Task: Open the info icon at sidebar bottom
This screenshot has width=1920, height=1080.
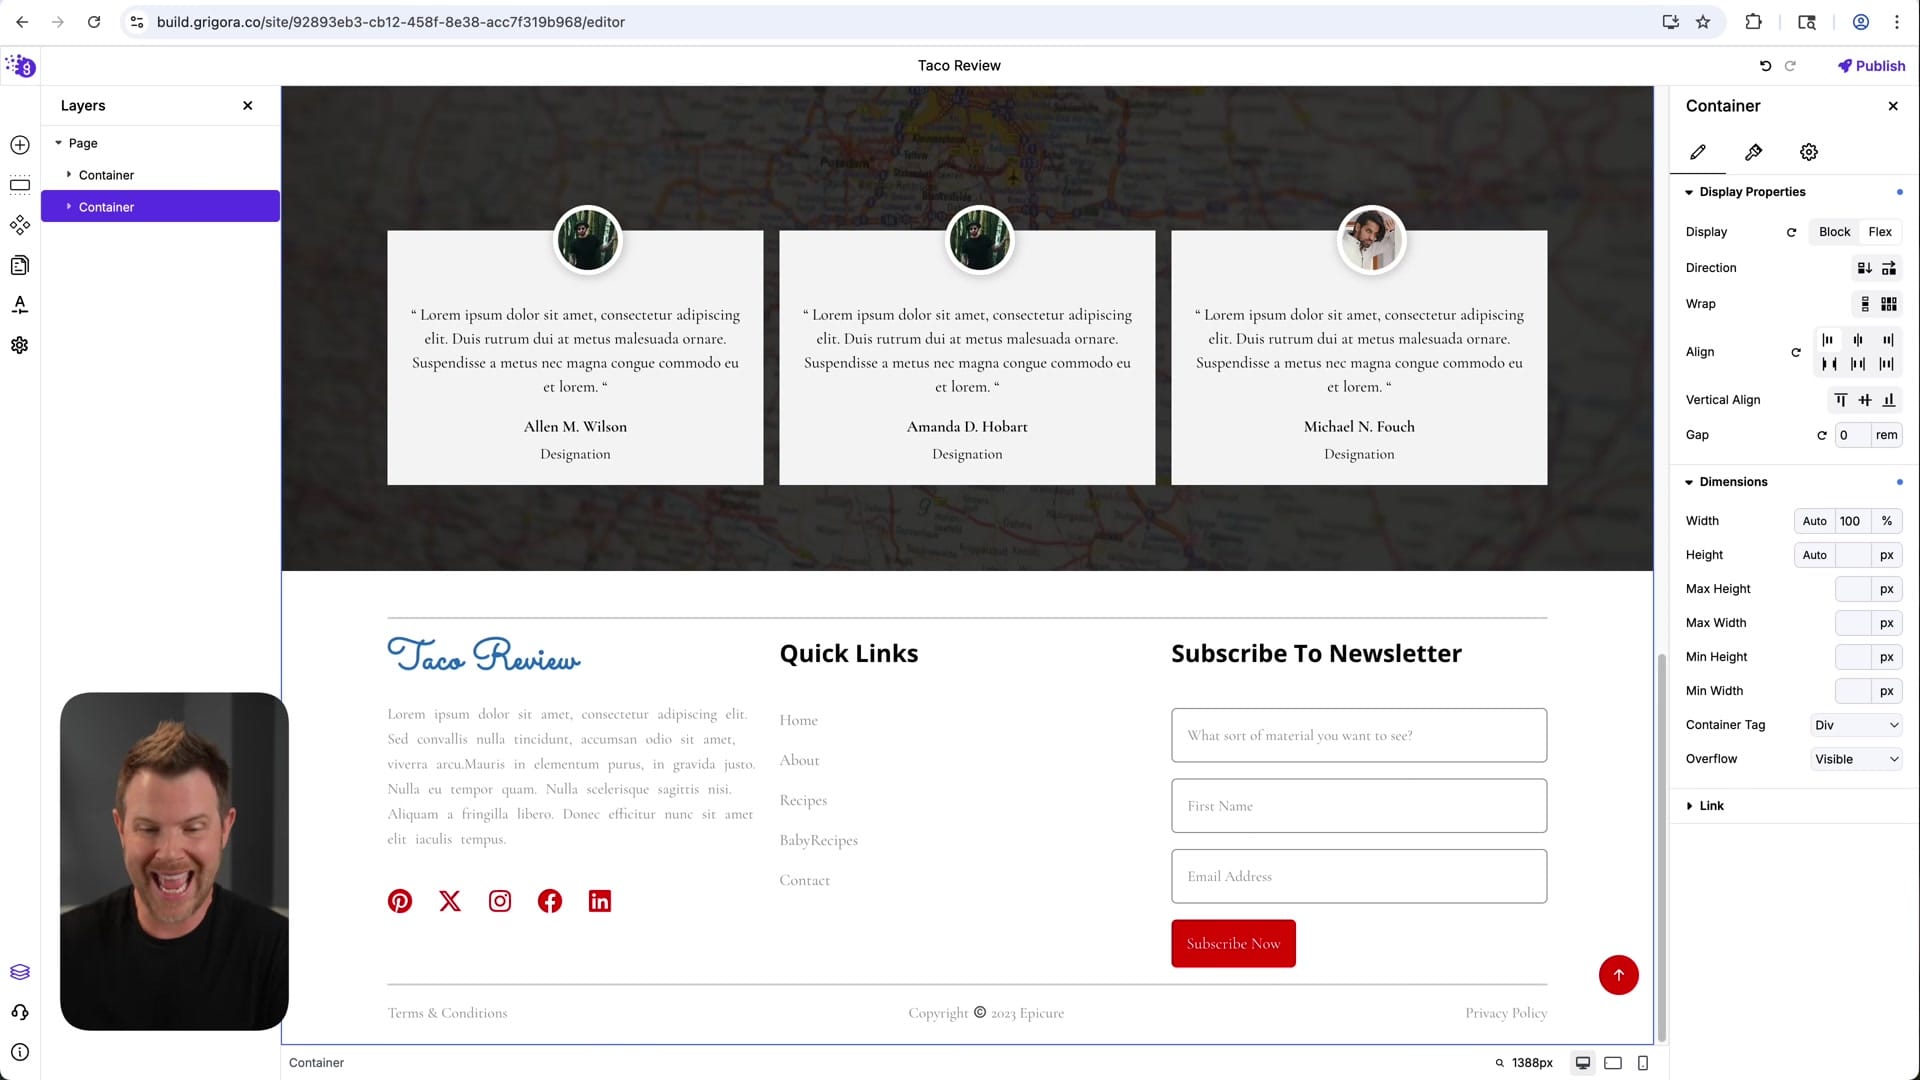Action: (x=20, y=1052)
